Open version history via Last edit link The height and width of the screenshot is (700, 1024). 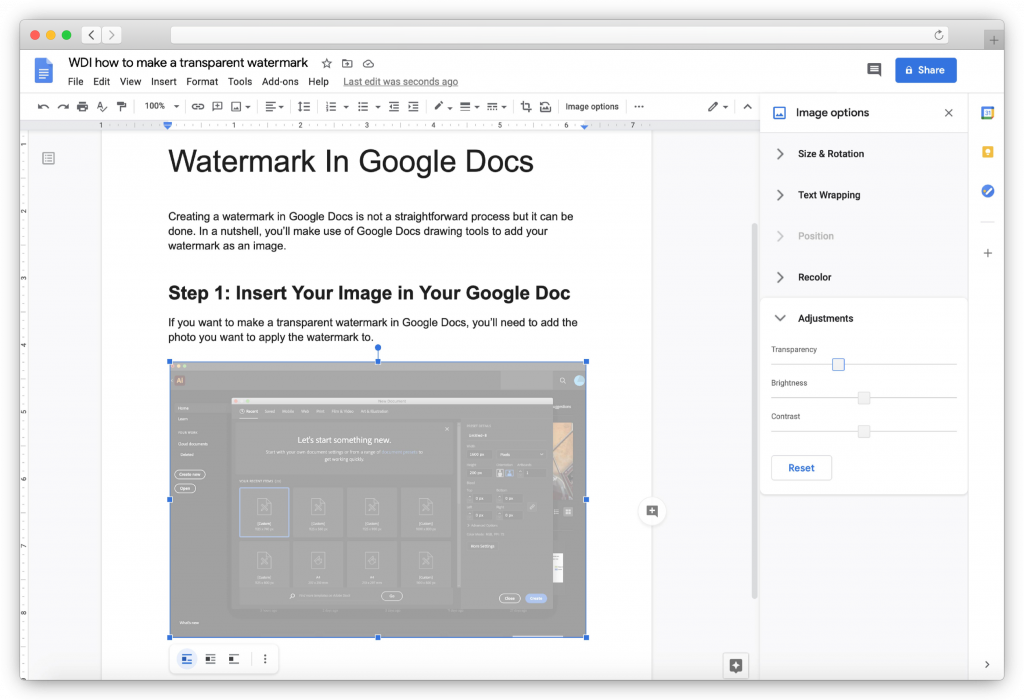coord(400,81)
